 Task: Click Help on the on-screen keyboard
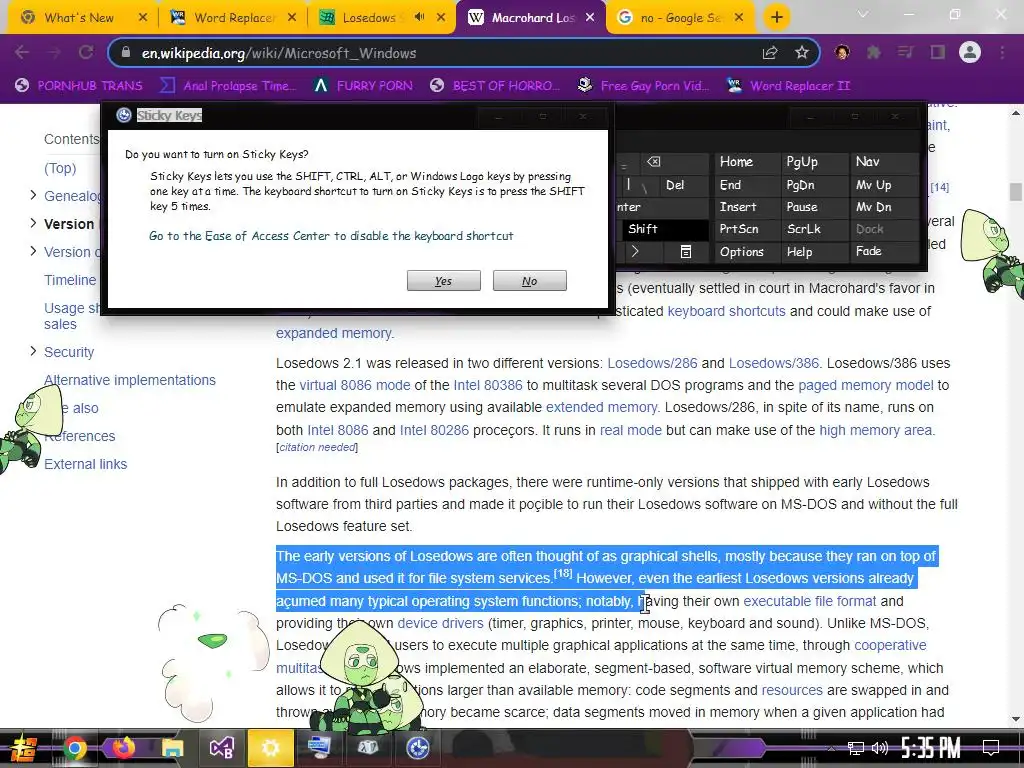[x=813, y=251]
